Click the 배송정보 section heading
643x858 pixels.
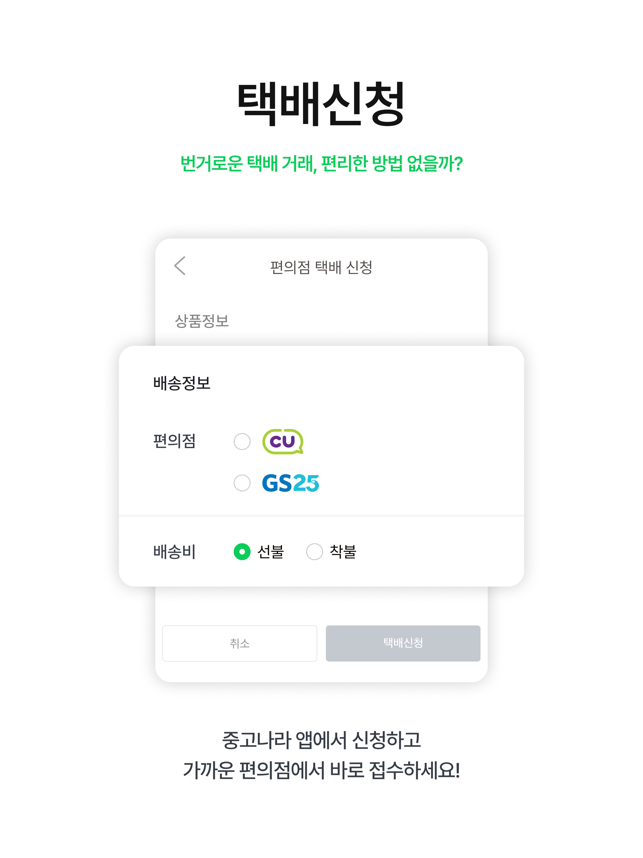182,383
